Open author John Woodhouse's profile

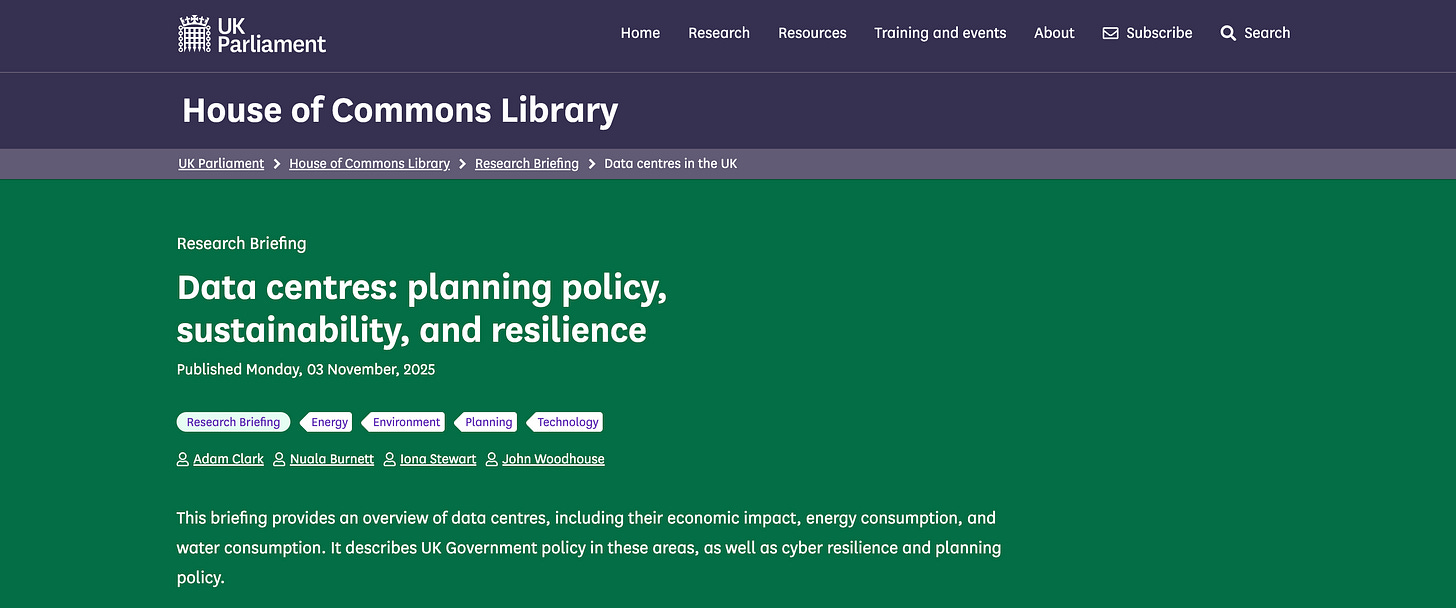[x=553, y=459]
